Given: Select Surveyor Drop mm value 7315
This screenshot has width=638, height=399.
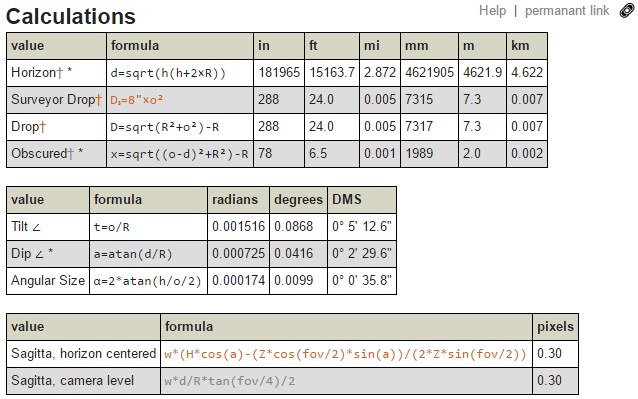Looking at the screenshot, I should click(x=419, y=100).
